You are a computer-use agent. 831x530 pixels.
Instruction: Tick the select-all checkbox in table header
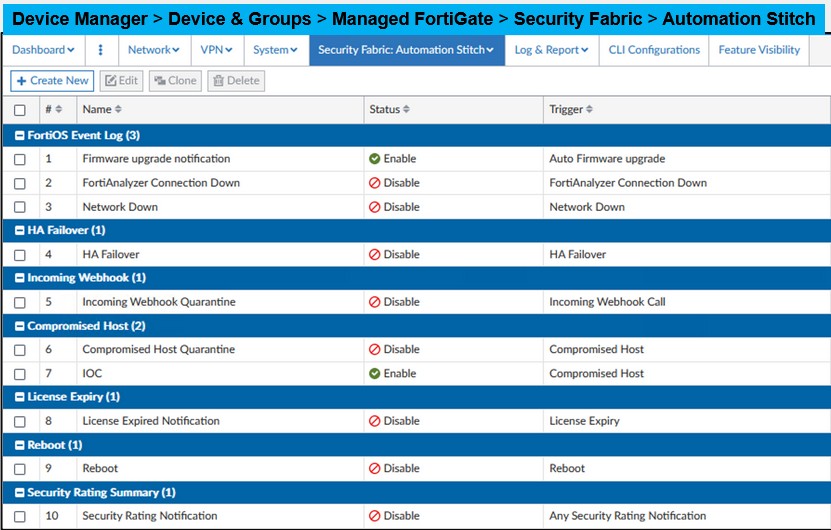[x=20, y=110]
